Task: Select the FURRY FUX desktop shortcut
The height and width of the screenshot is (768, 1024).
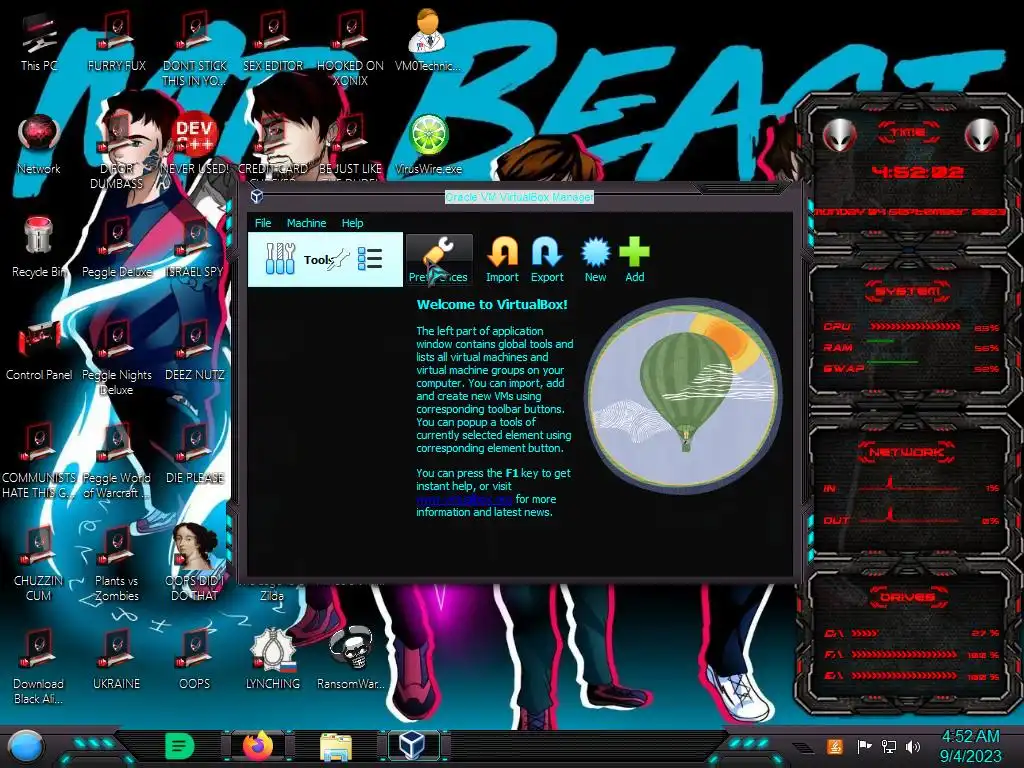Action: click(x=116, y=42)
